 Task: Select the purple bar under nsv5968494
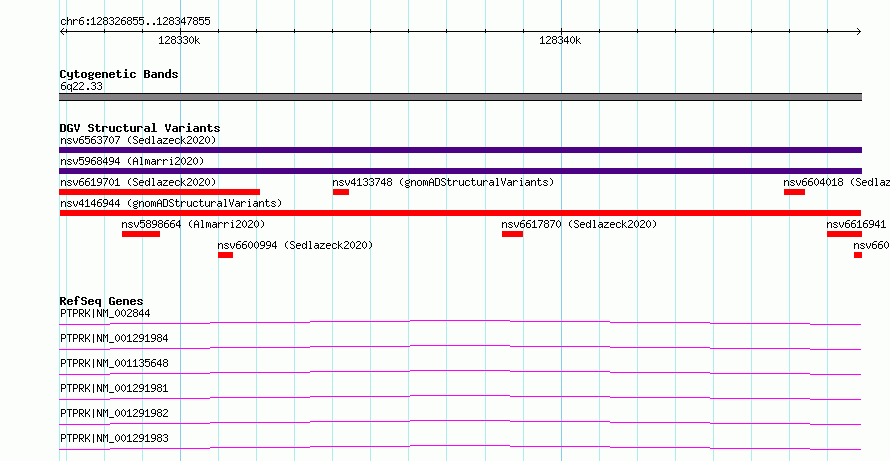pyautogui.click(x=460, y=171)
